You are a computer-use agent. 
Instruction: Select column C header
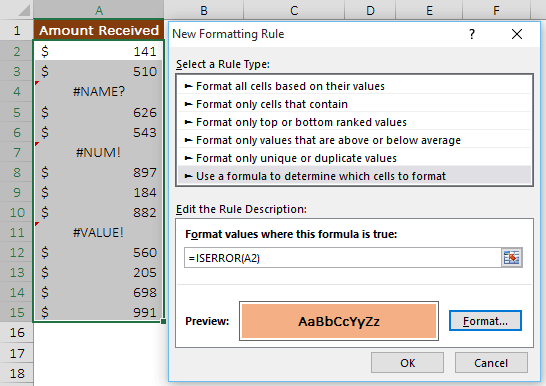coord(294,10)
